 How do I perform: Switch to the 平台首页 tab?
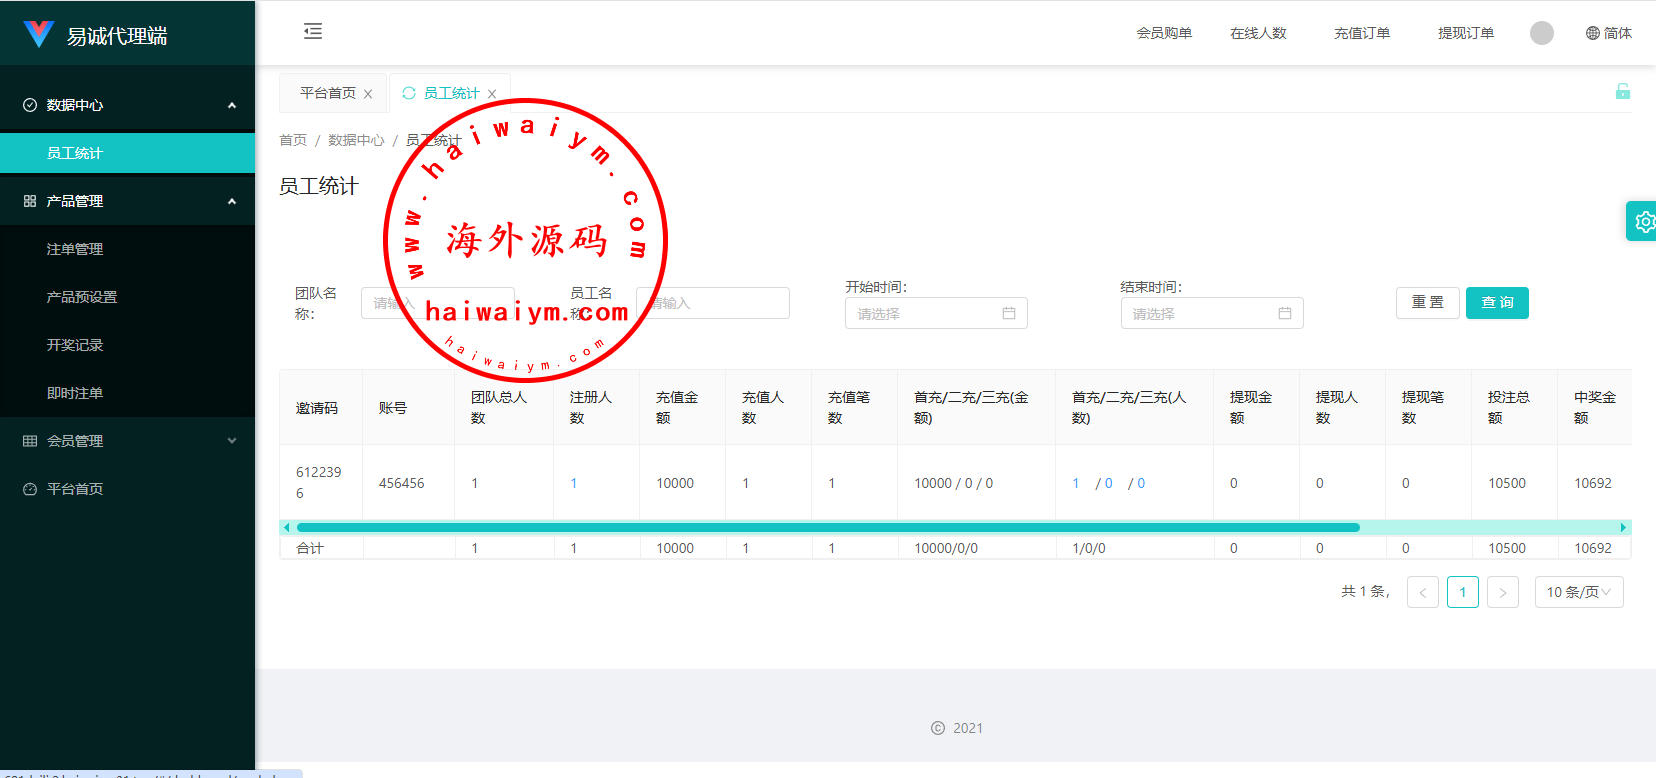tap(328, 93)
